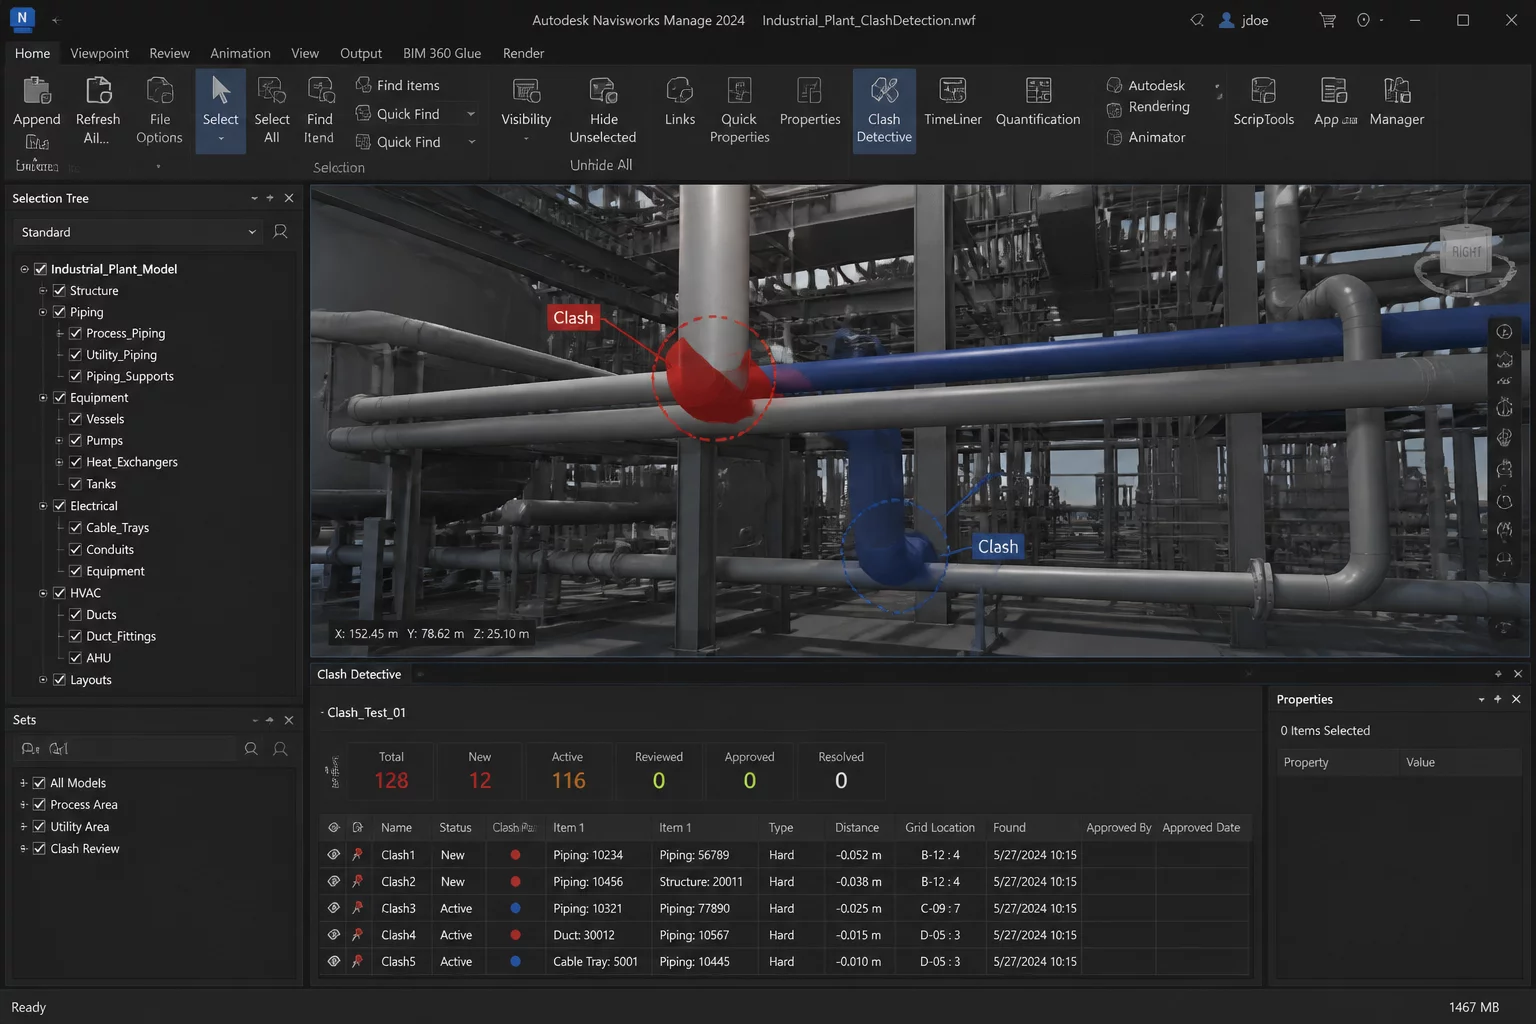1536x1024 pixels.
Task: Click the pin icon in Clash1 row
Action: pyautogui.click(x=357, y=855)
